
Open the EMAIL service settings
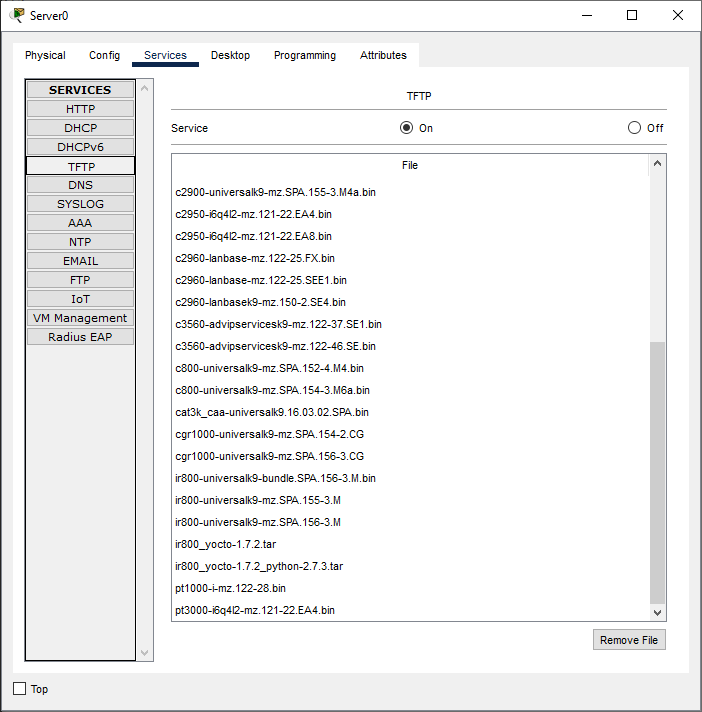(x=80, y=261)
